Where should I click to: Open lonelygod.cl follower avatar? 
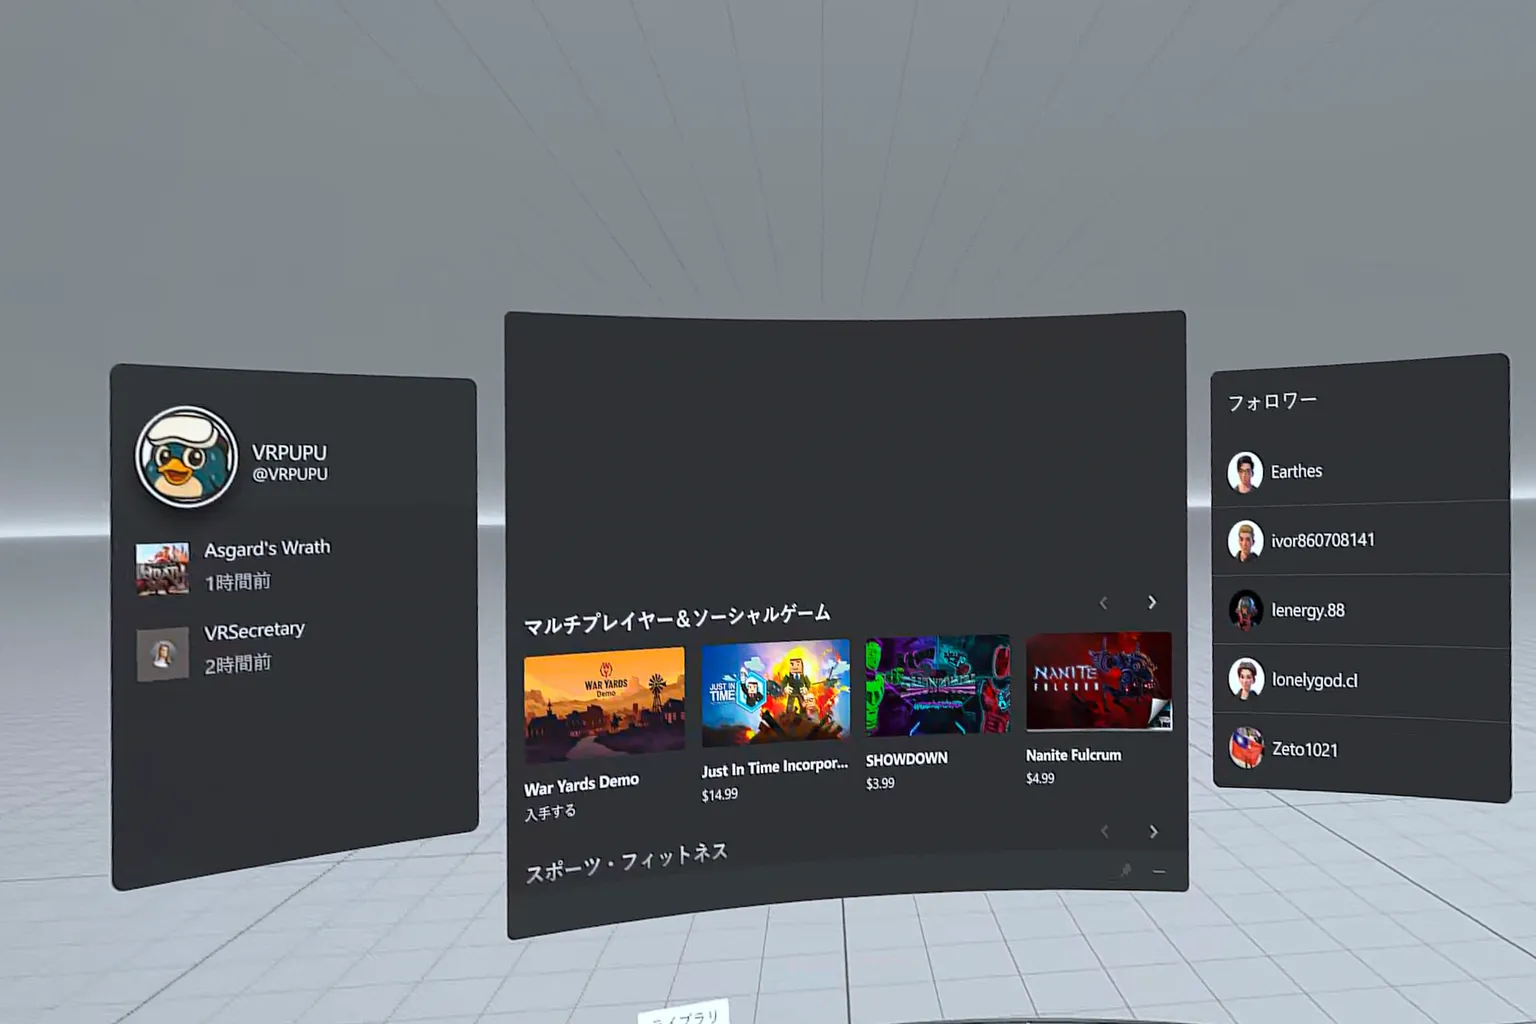tap(1246, 679)
